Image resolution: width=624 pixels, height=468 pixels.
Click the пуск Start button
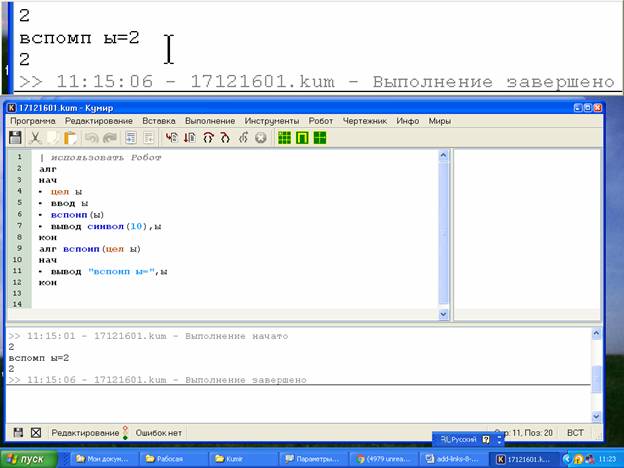[x=29, y=459]
